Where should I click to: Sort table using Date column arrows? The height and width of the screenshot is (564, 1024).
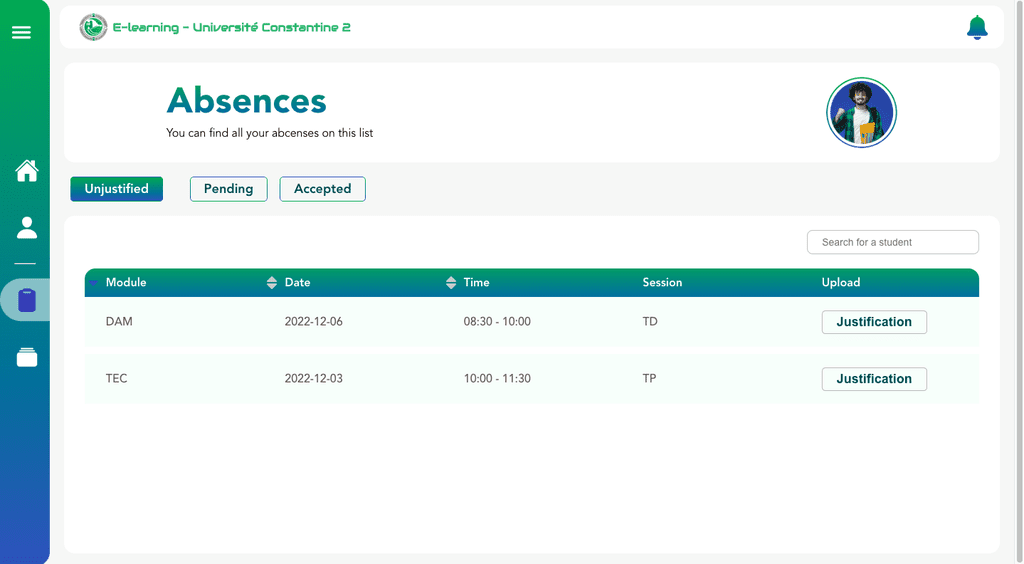click(272, 283)
